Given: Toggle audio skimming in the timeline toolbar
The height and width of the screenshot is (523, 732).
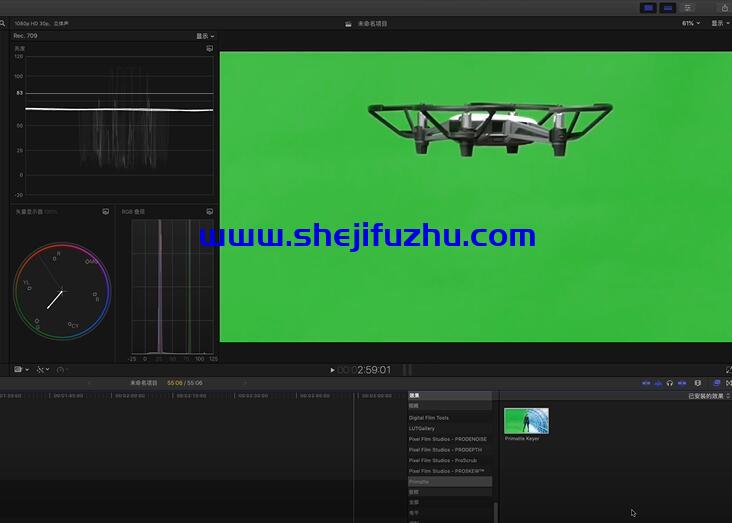Looking at the screenshot, I should coord(658,383).
